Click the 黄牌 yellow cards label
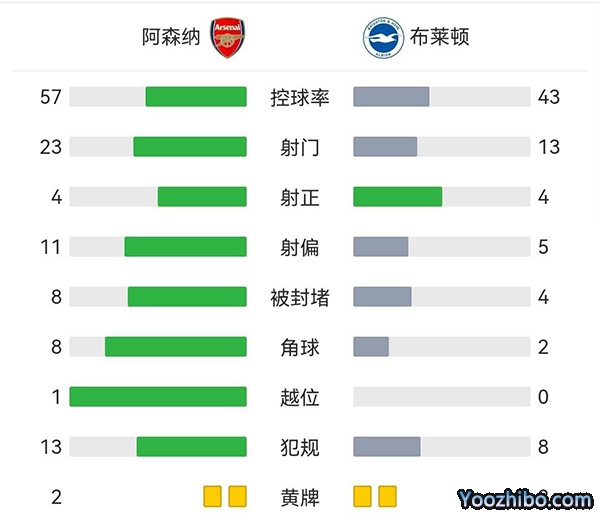600x515 pixels. [x=300, y=496]
